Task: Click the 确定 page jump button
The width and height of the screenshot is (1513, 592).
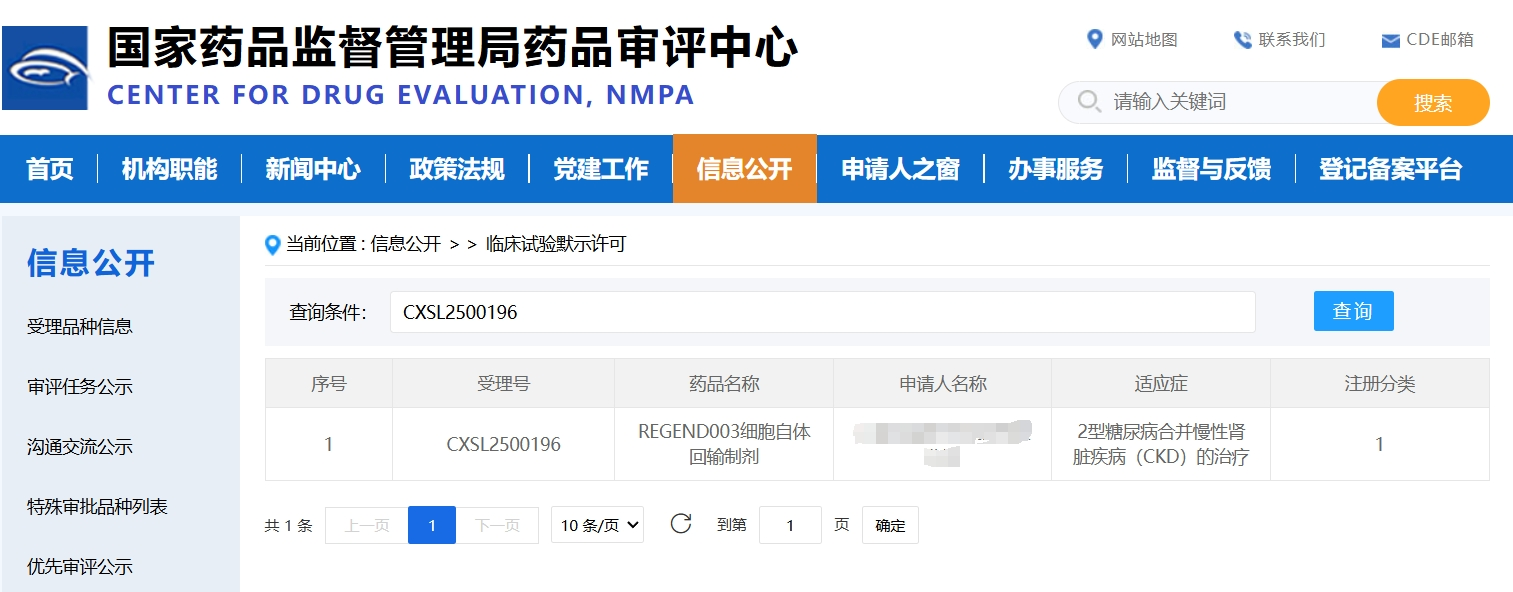Action: click(890, 525)
